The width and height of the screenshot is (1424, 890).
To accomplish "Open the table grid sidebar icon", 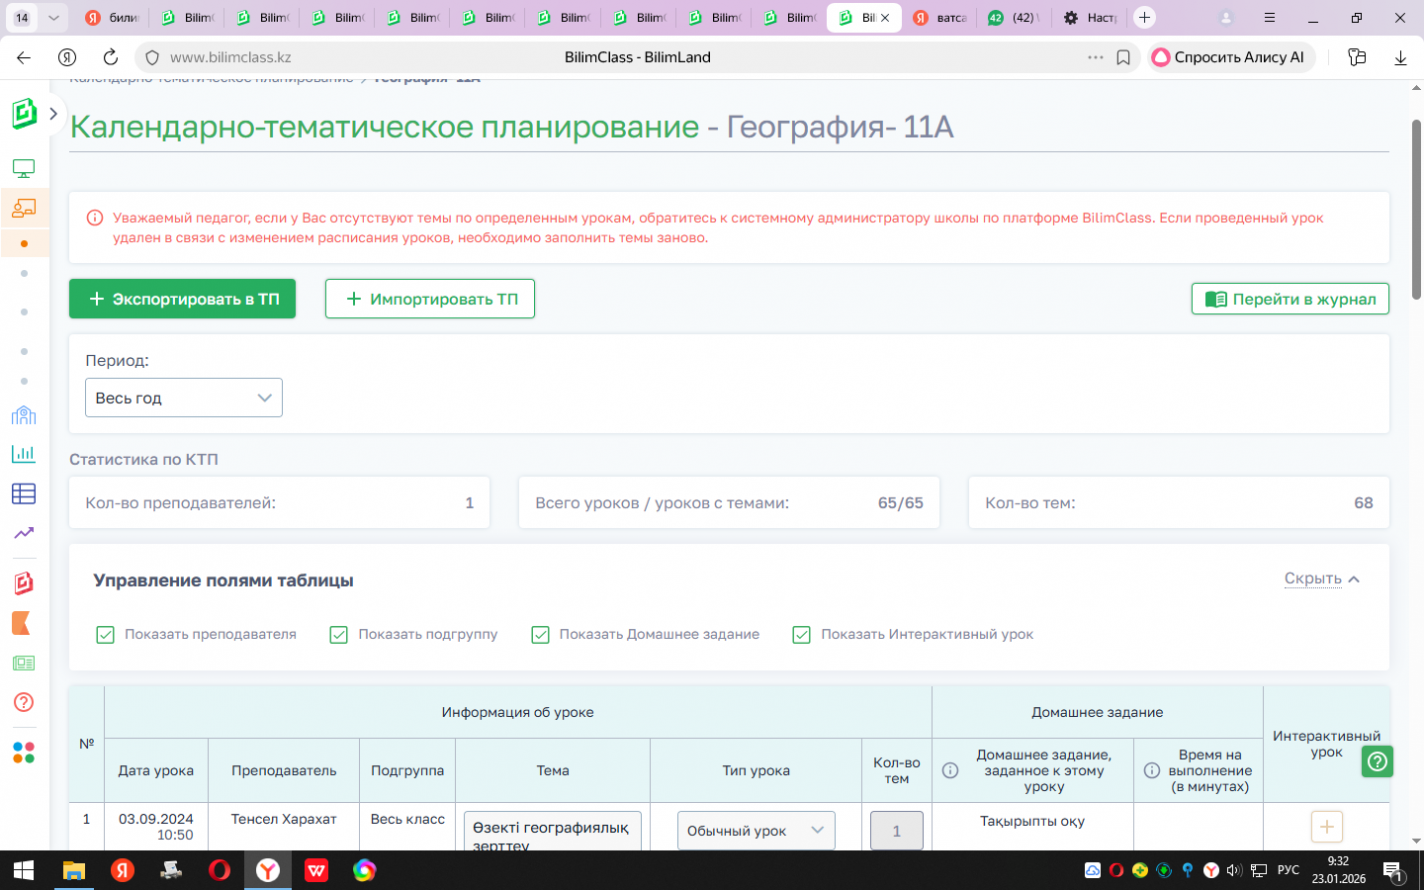I will click(x=24, y=493).
